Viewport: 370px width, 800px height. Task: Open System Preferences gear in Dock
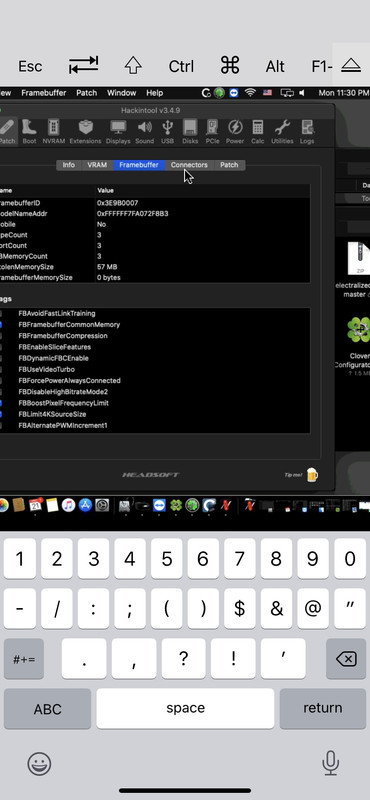pyautogui.click(x=102, y=505)
